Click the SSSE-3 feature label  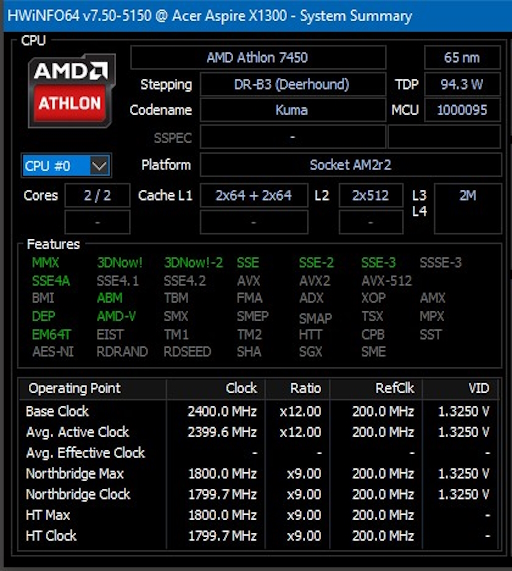pyautogui.click(x=441, y=263)
